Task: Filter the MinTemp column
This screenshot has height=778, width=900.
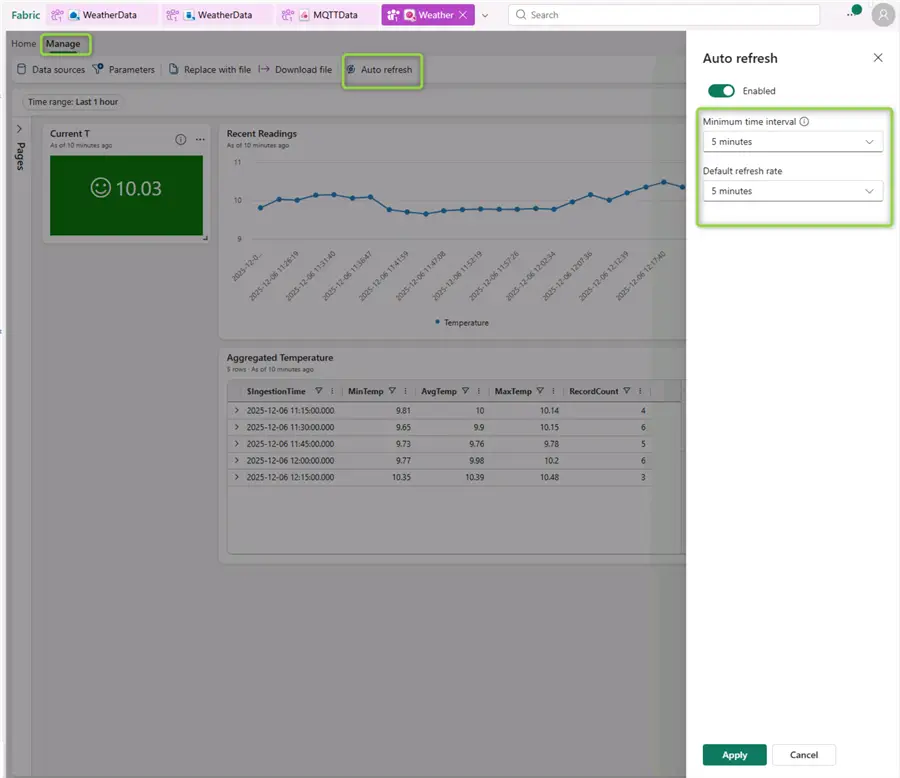Action: point(392,391)
